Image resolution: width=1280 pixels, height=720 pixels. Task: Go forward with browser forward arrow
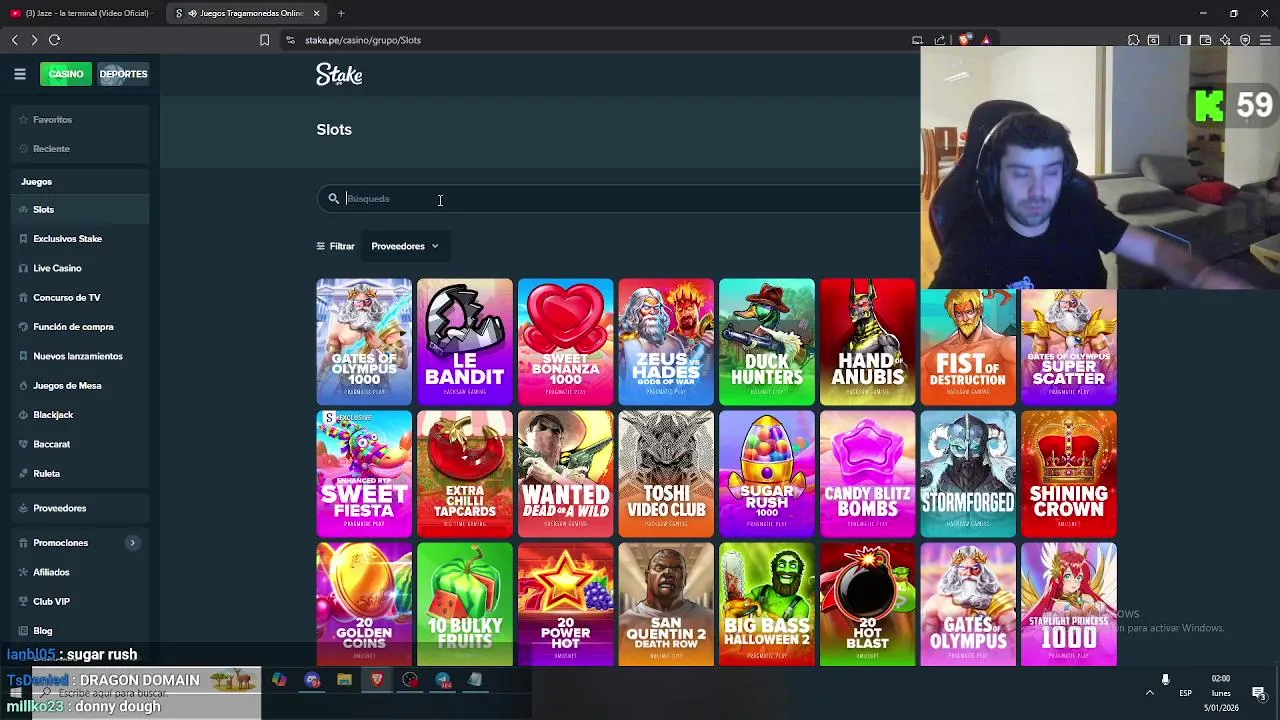34,40
